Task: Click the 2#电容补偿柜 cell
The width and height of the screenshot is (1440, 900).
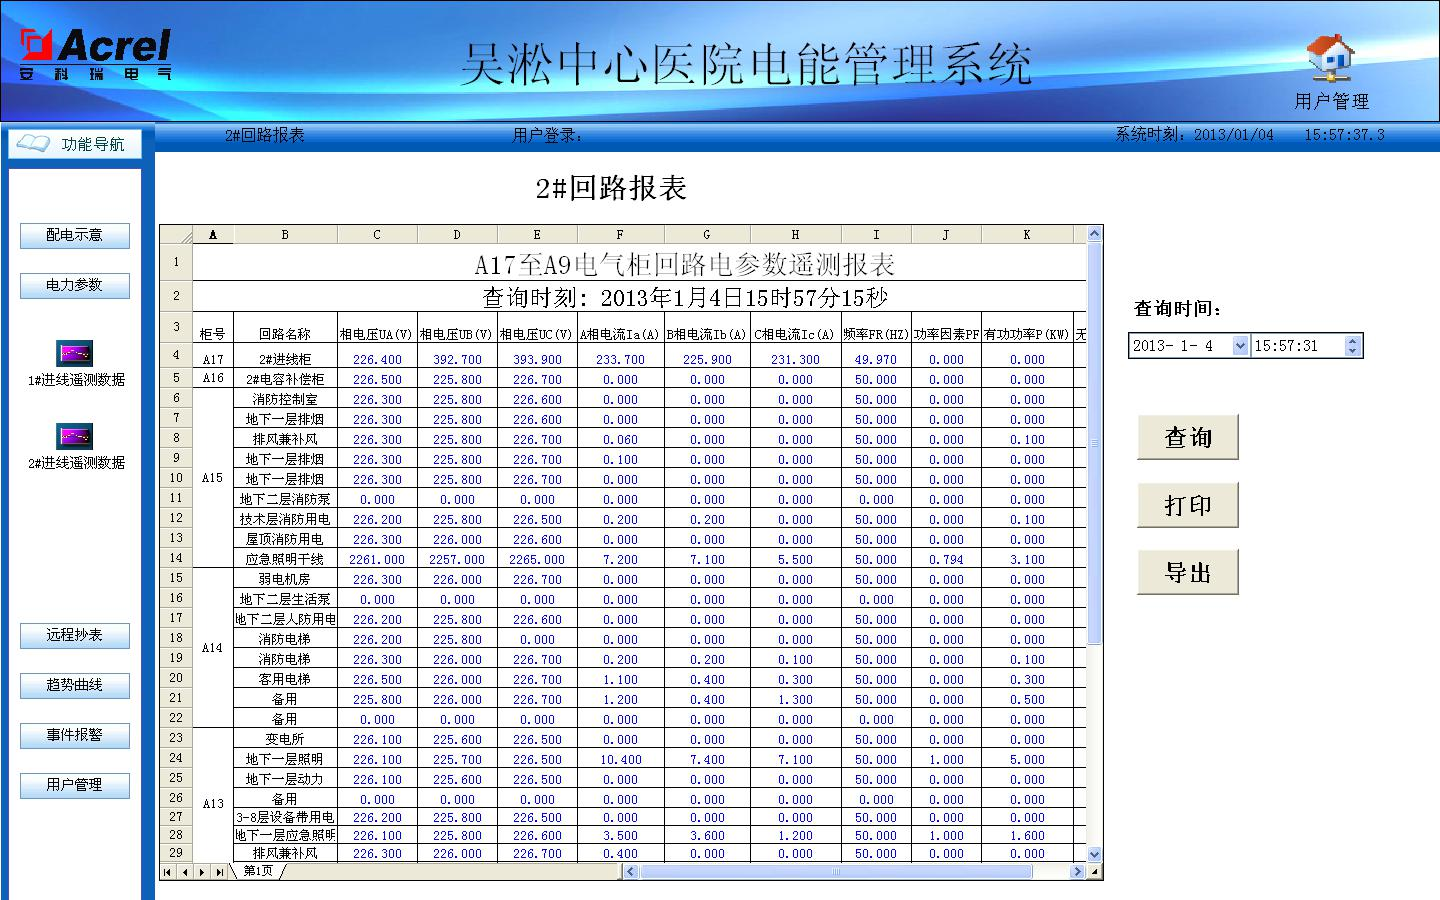Action: (x=285, y=379)
